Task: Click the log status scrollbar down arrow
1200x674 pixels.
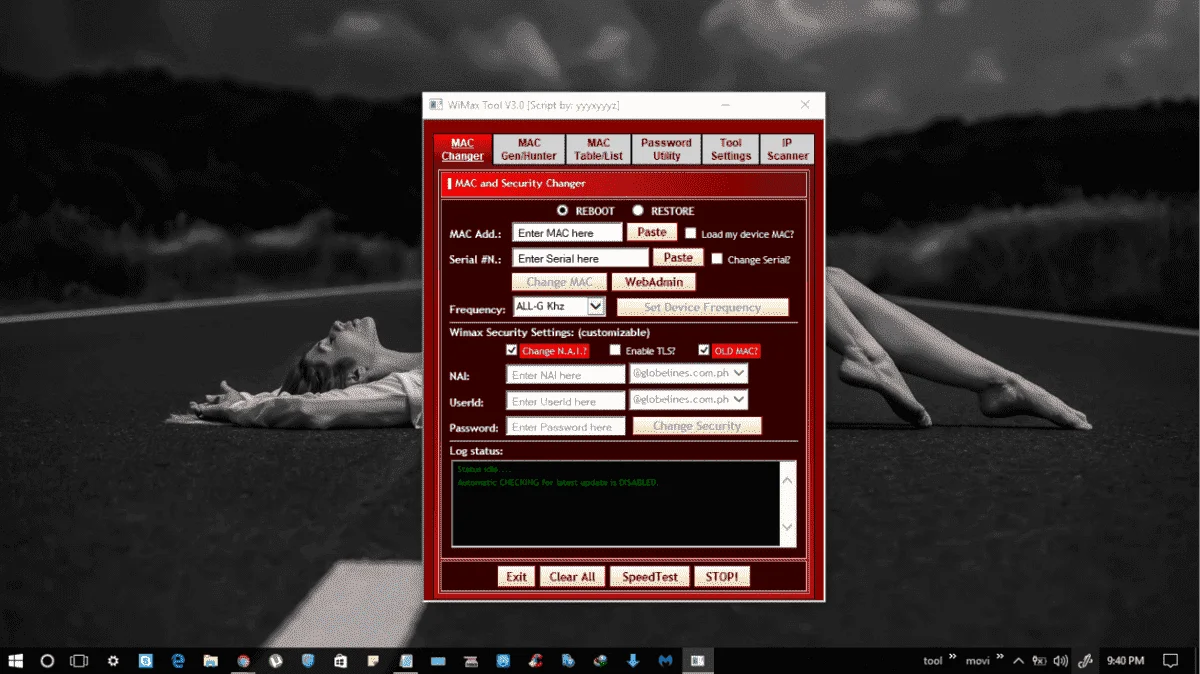Action: 787,527
